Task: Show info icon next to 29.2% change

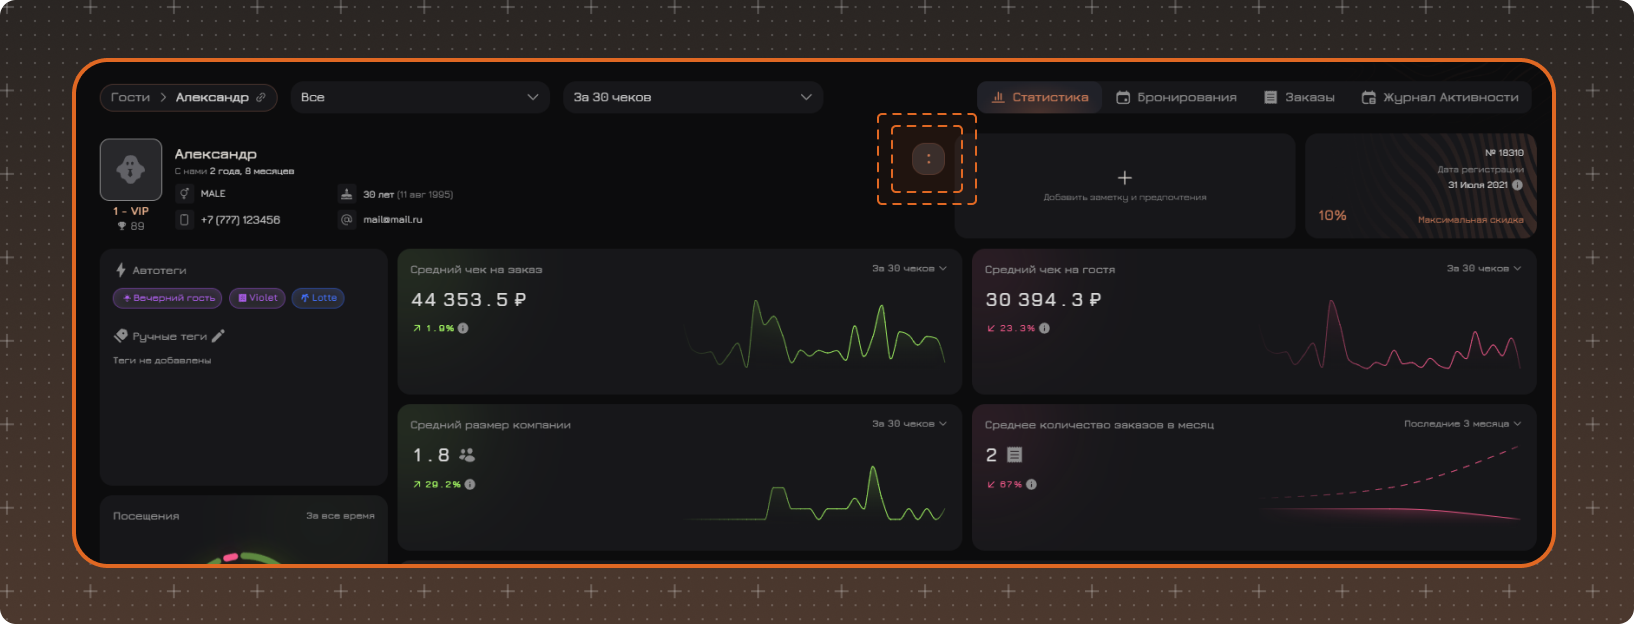Action: 470,485
